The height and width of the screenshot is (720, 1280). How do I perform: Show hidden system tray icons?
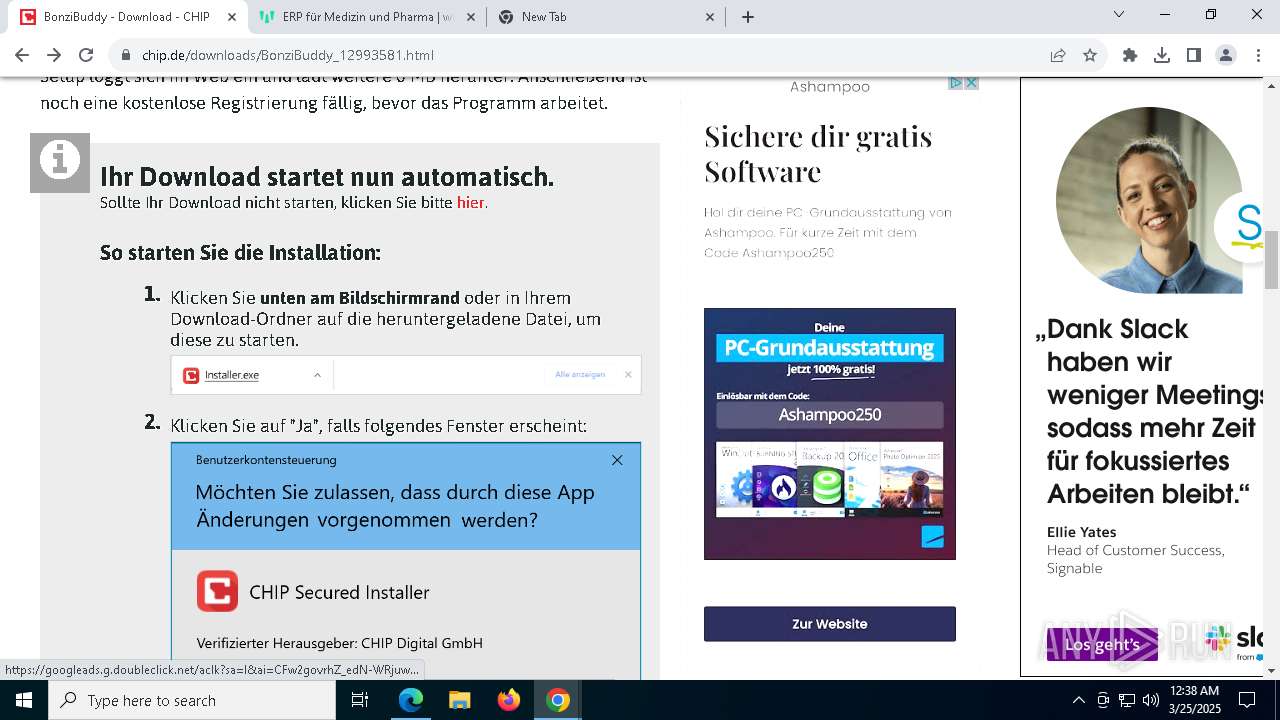1078,700
